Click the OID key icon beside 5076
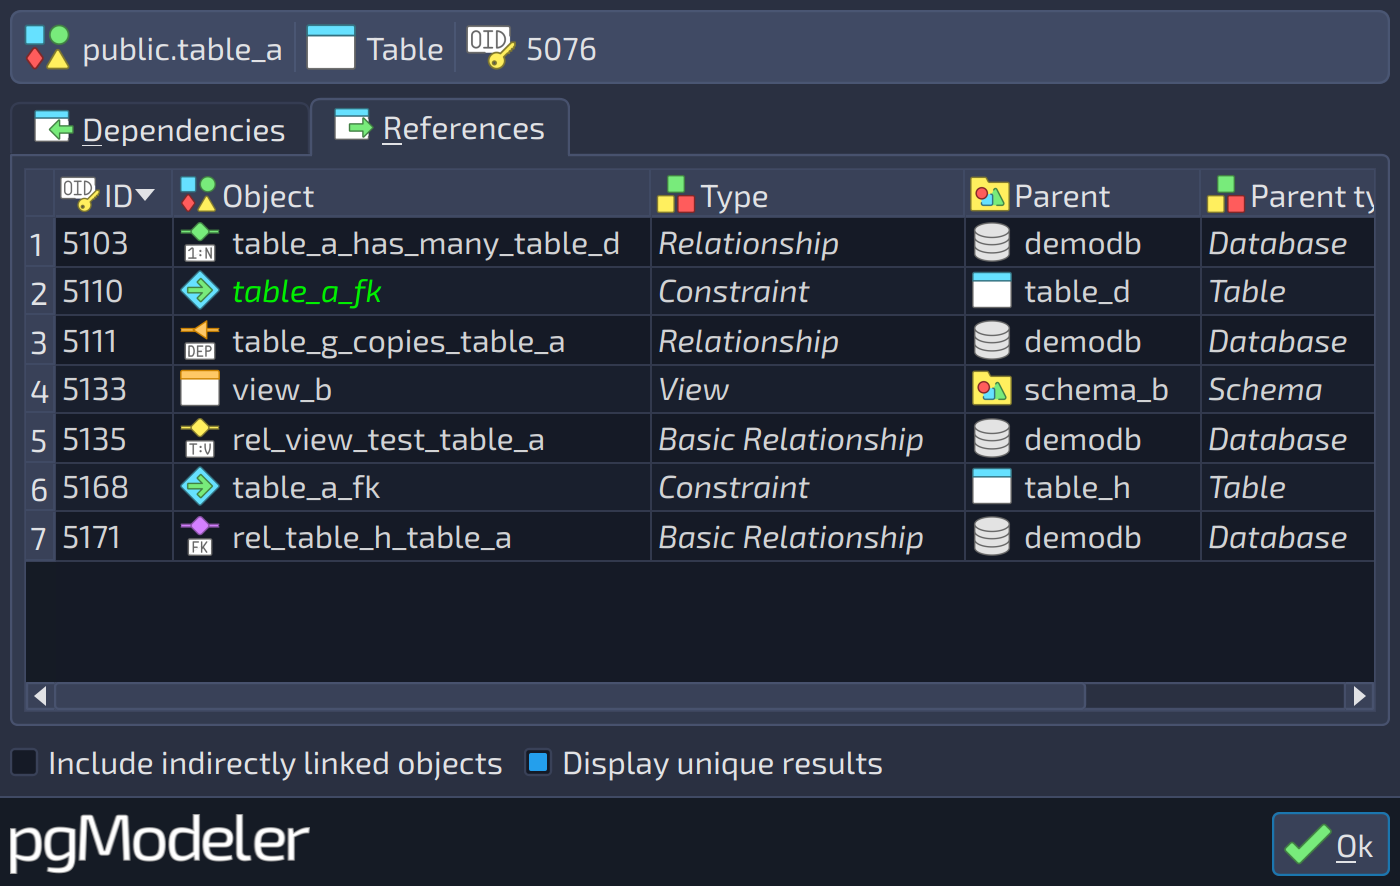Image resolution: width=1400 pixels, height=886 pixels. [x=490, y=48]
